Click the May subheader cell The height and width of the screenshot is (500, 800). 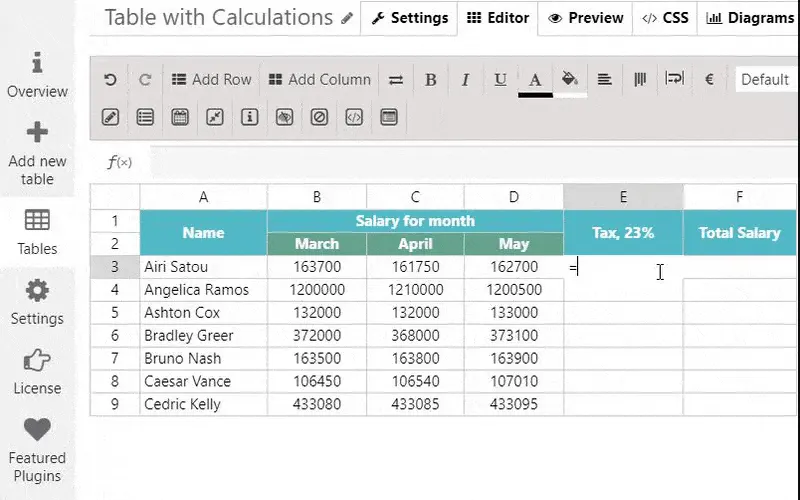tap(514, 244)
